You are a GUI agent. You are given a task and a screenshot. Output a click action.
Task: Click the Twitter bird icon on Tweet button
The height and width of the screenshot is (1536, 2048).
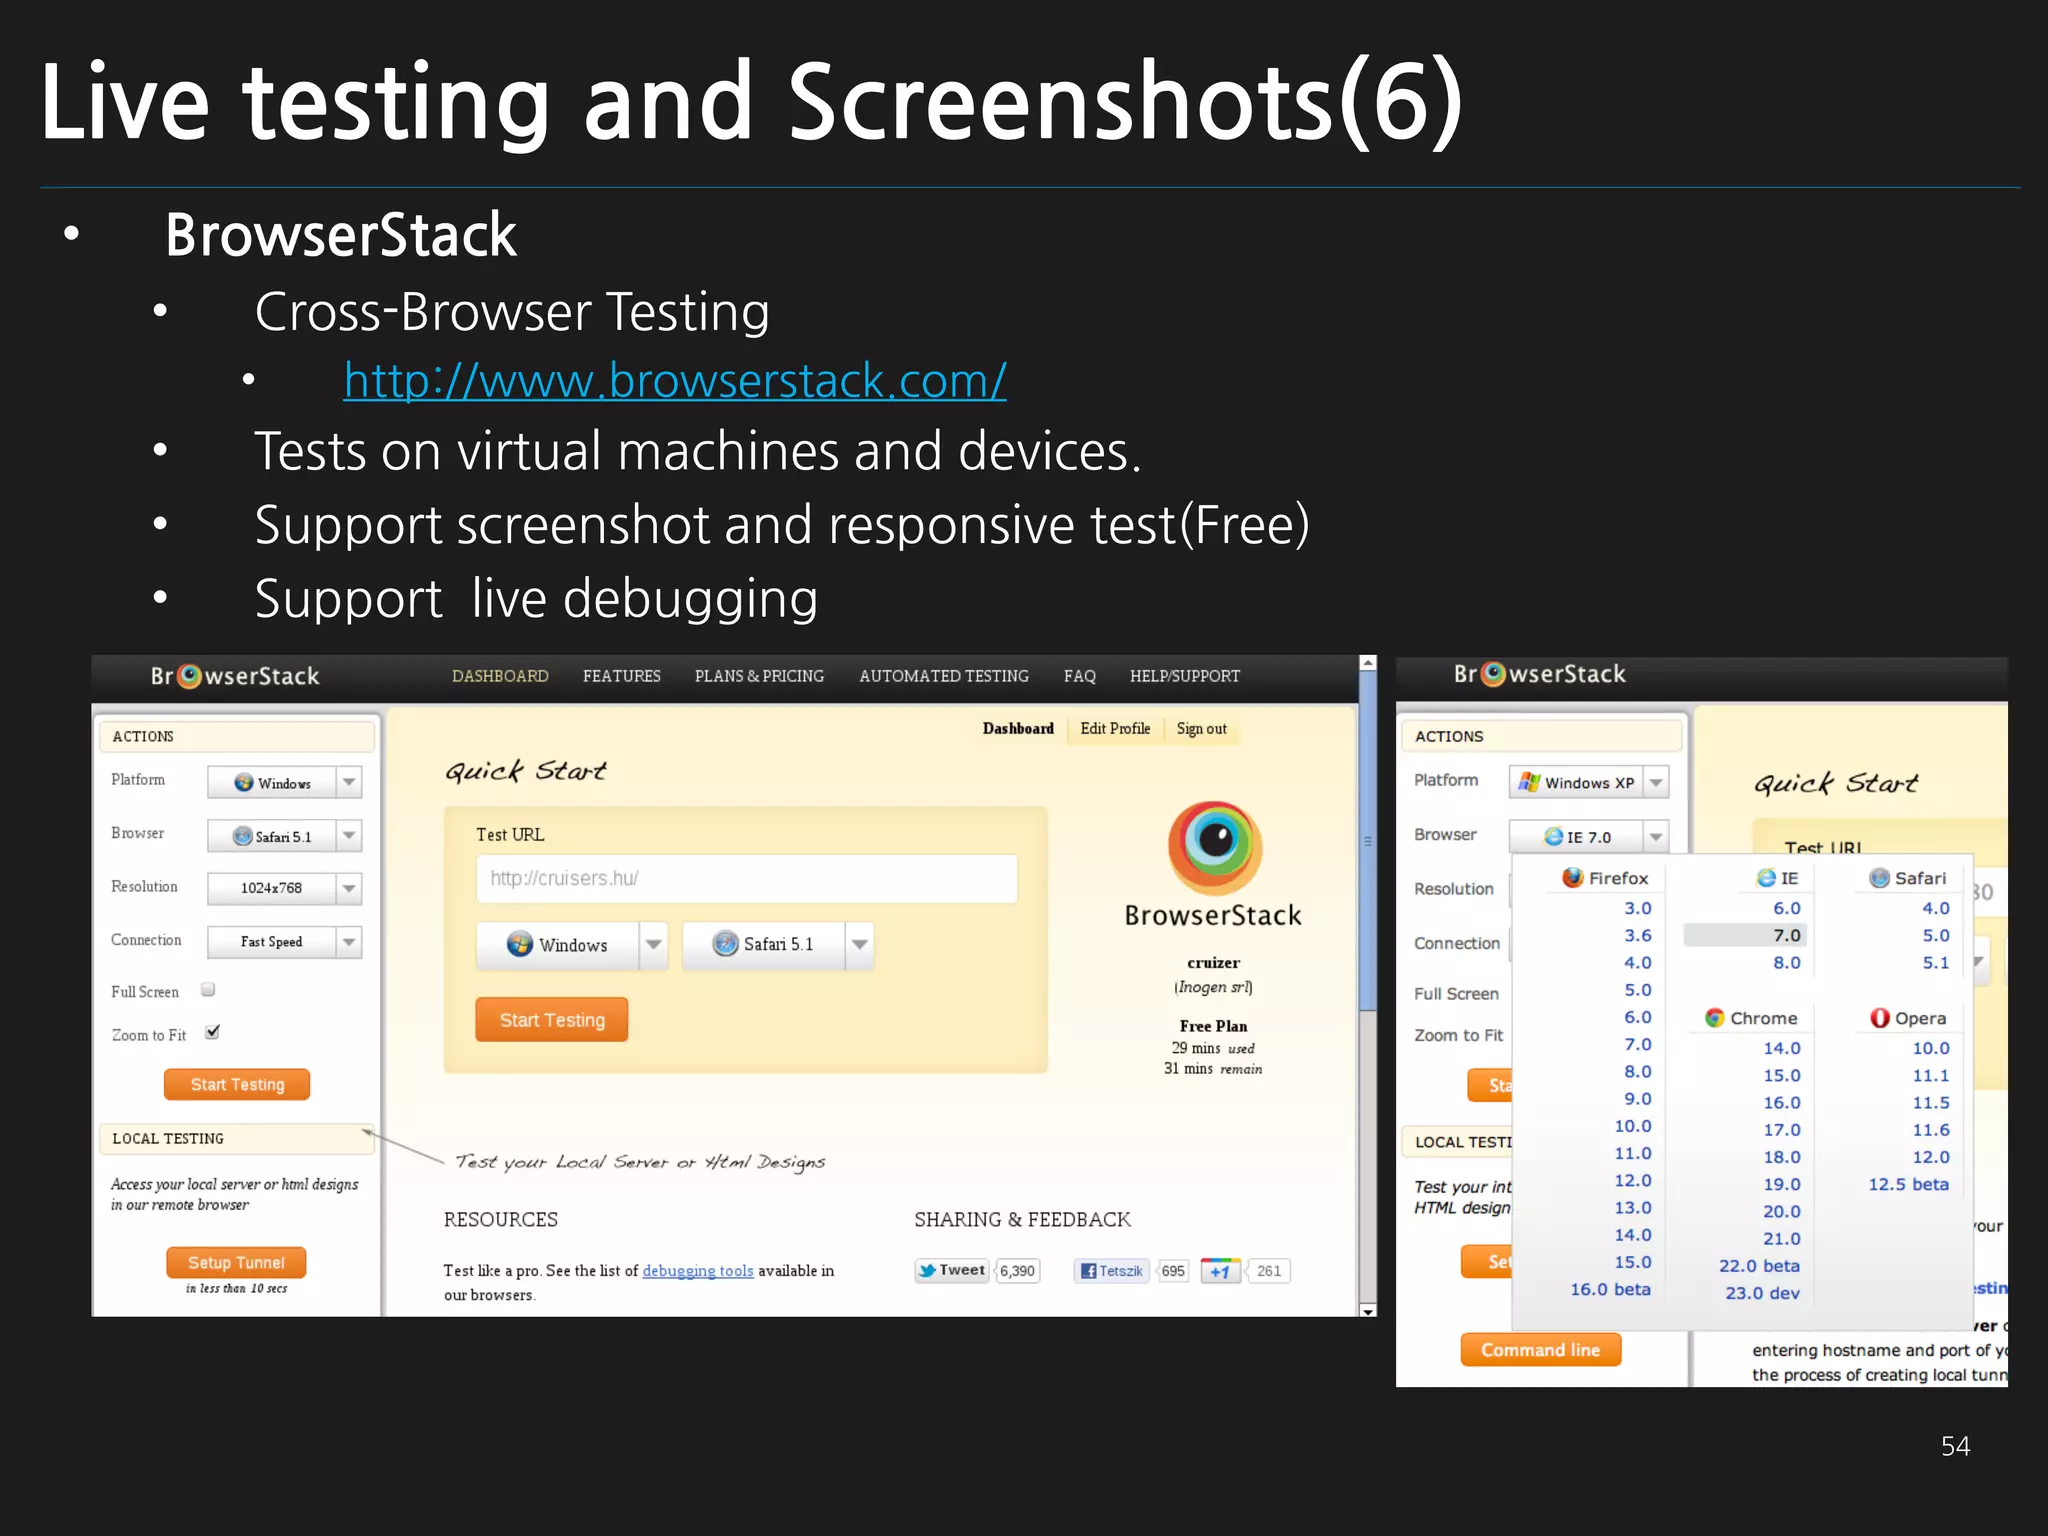927,1271
